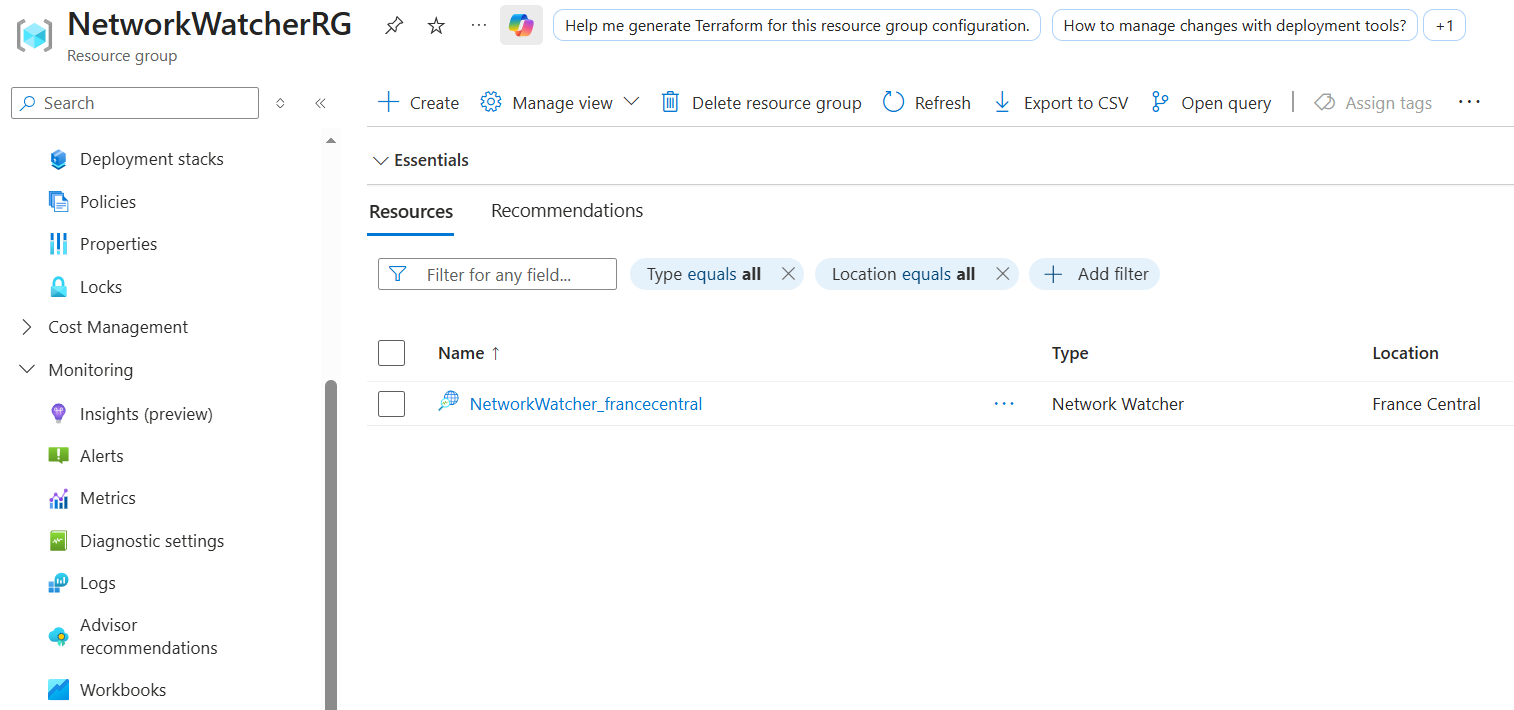1514x710 pixels.
Task: Click the Network Watcher resource icon
Action: pyautogui.click(x=448, y=402)
